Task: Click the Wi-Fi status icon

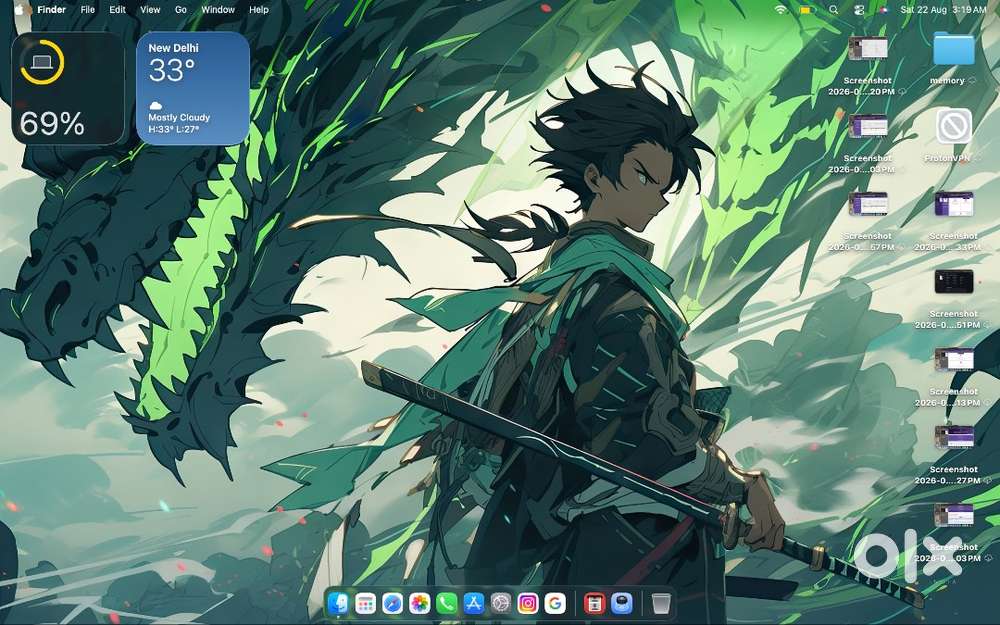Action: click(781, 10)
